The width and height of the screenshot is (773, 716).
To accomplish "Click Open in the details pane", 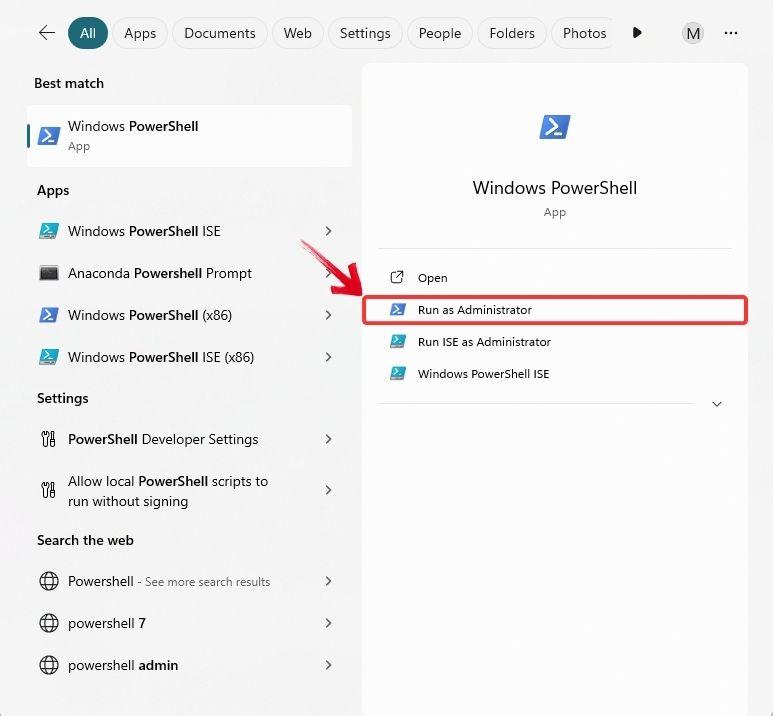I will tap(555, 278).
